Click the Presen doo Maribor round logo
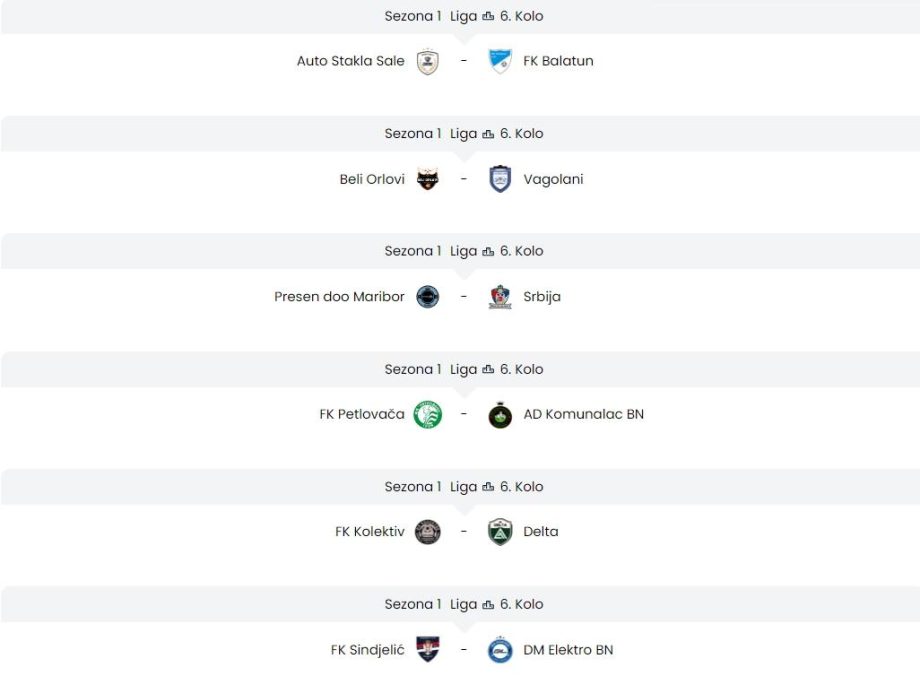Screen dimensions: 920x693 click(427, 297)
